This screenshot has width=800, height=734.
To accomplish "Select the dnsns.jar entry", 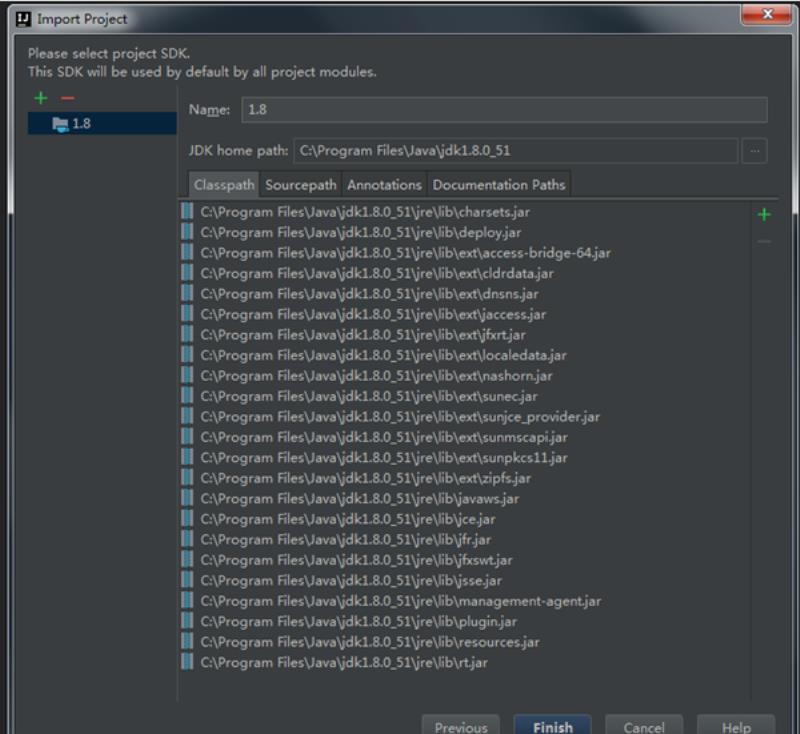I will point(369,294).
